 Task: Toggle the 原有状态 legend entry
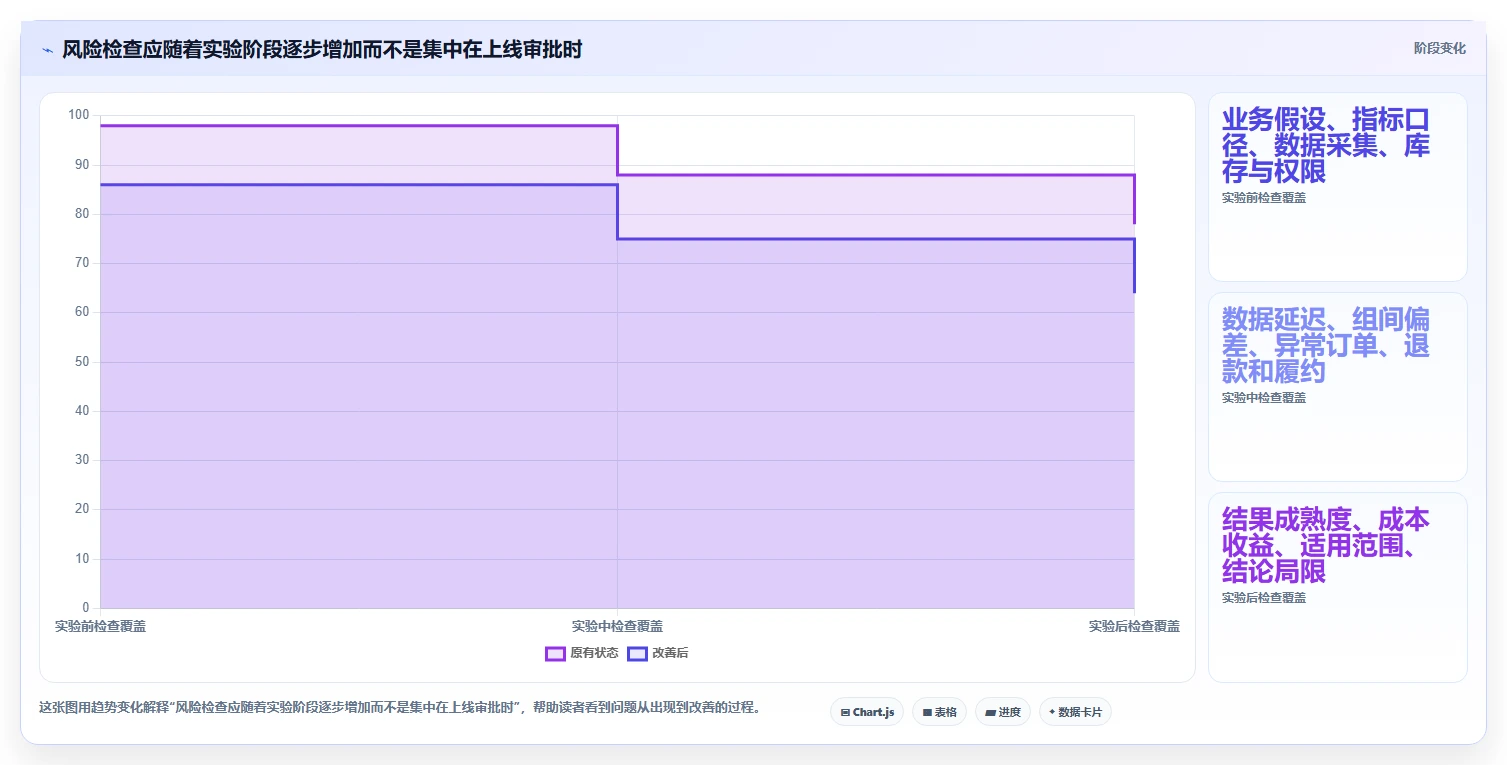click(x=582, y=654)
